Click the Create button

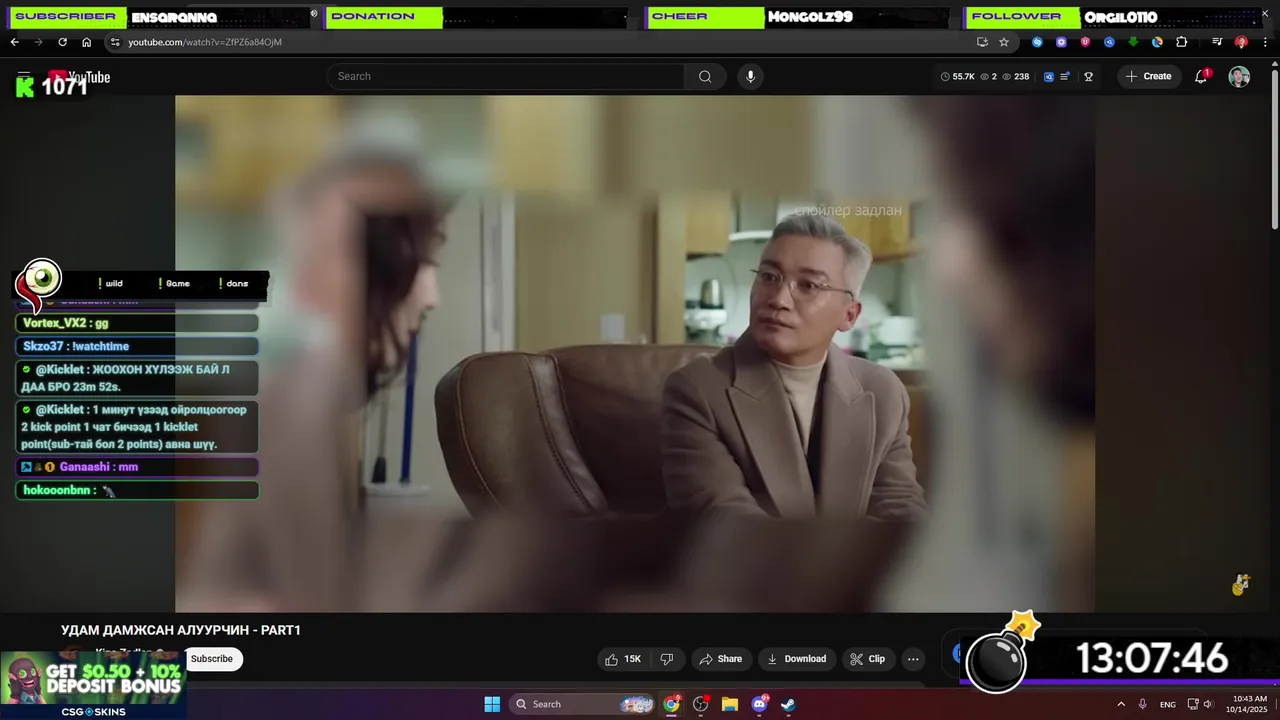[1148, 76]
